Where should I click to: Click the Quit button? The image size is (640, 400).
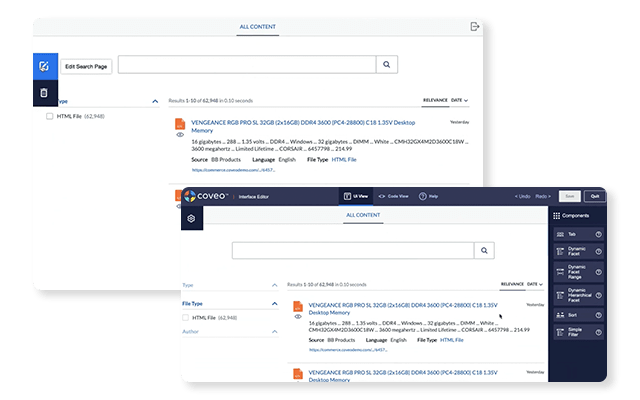click(x=595, y=196)
